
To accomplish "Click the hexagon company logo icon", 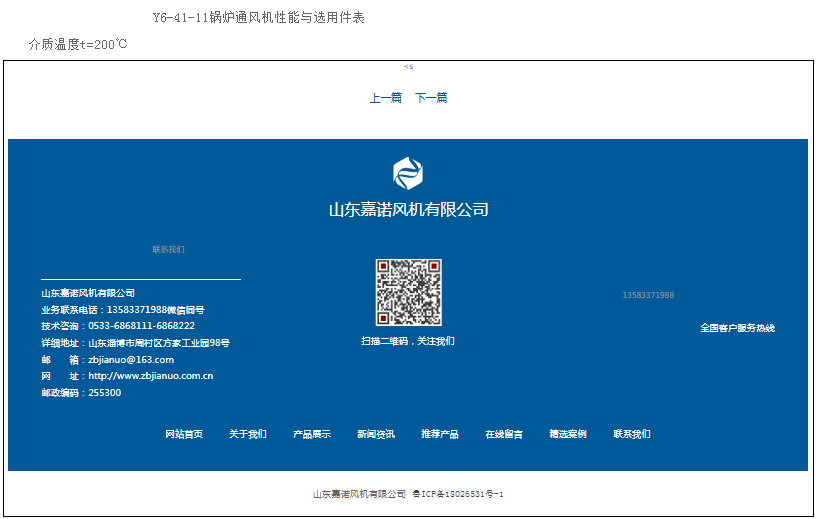I will 408,173.
